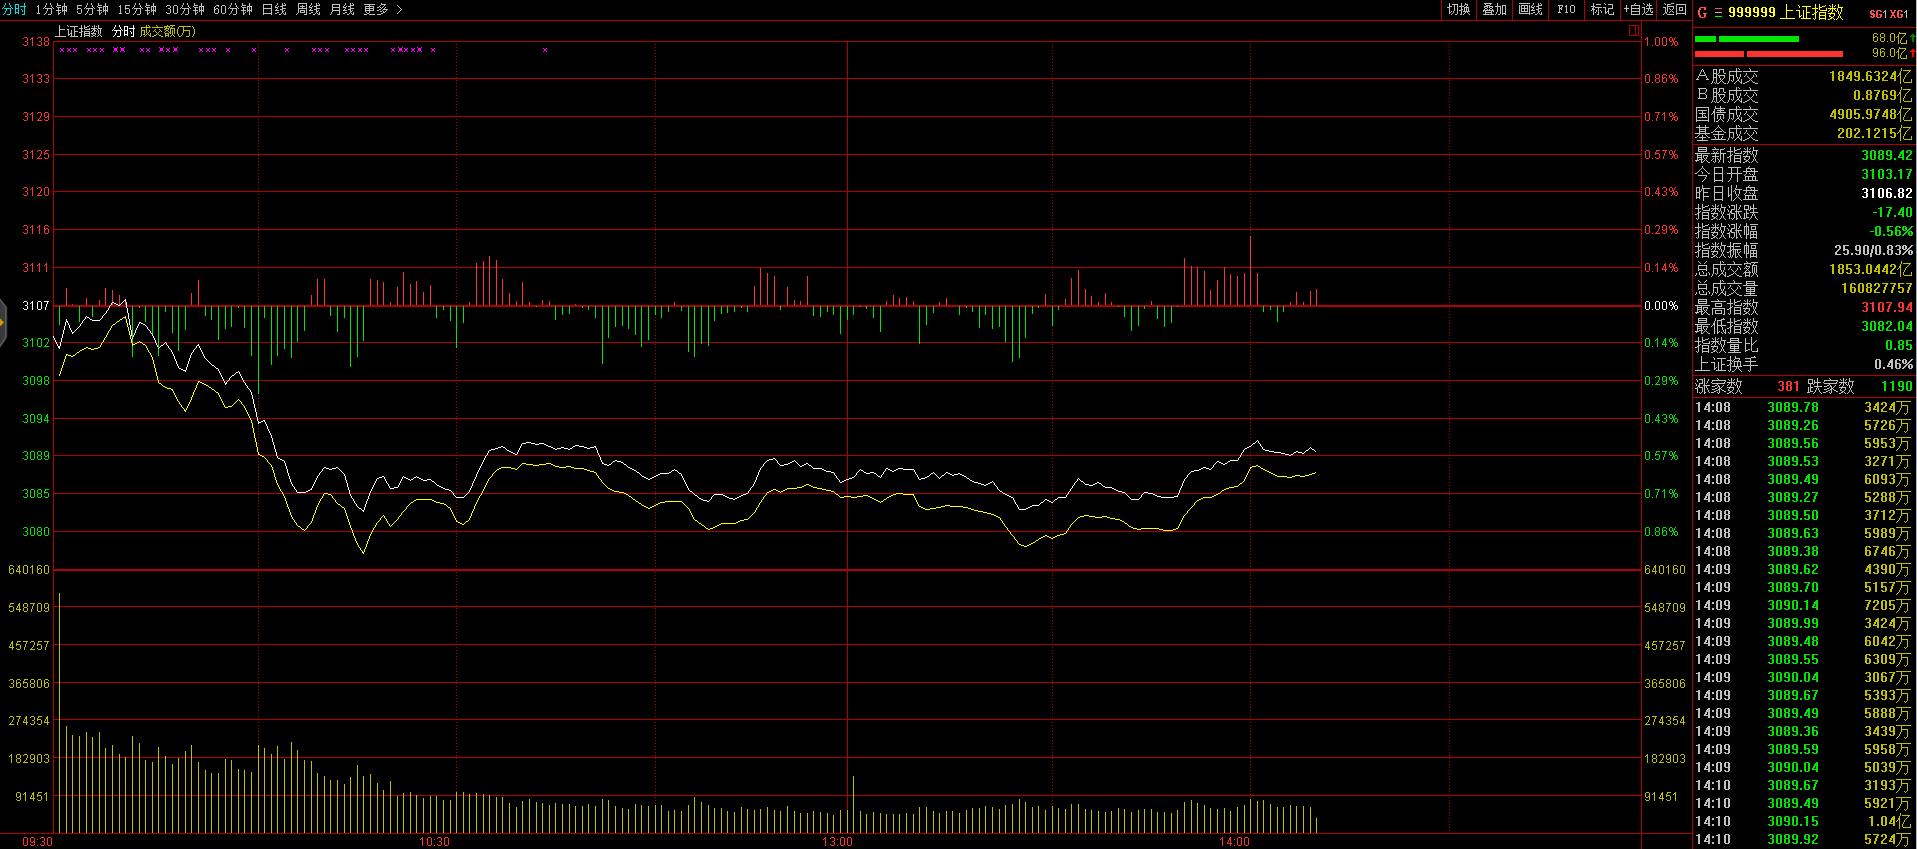Click the 昨日收盘 value 3106.82

coord(1886,193)
